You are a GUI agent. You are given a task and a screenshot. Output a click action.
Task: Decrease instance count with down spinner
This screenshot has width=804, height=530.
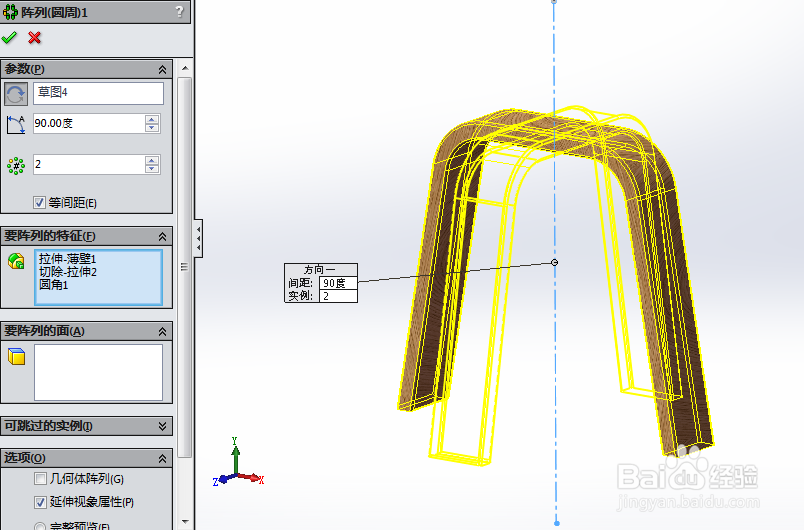(x=152, y=169)
